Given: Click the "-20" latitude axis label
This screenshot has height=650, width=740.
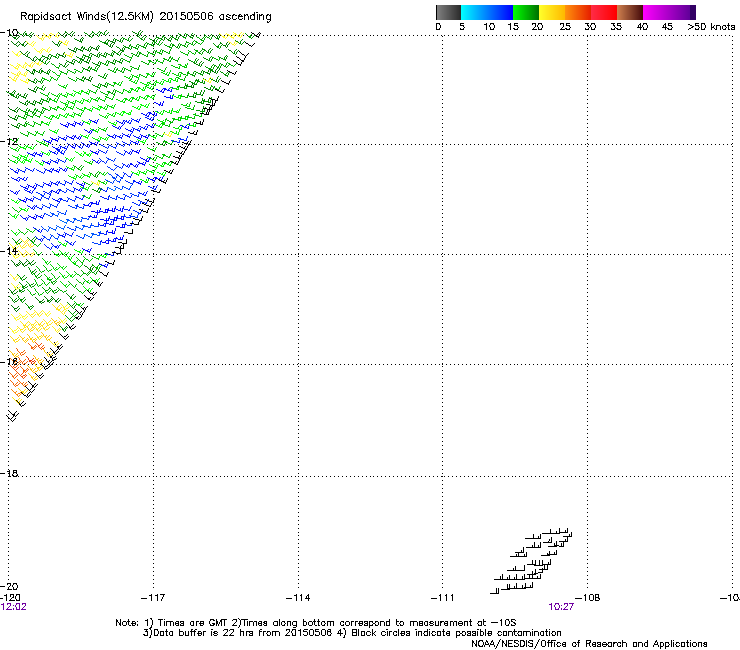Looking at the screenshot, I should (x=9, y=586).
